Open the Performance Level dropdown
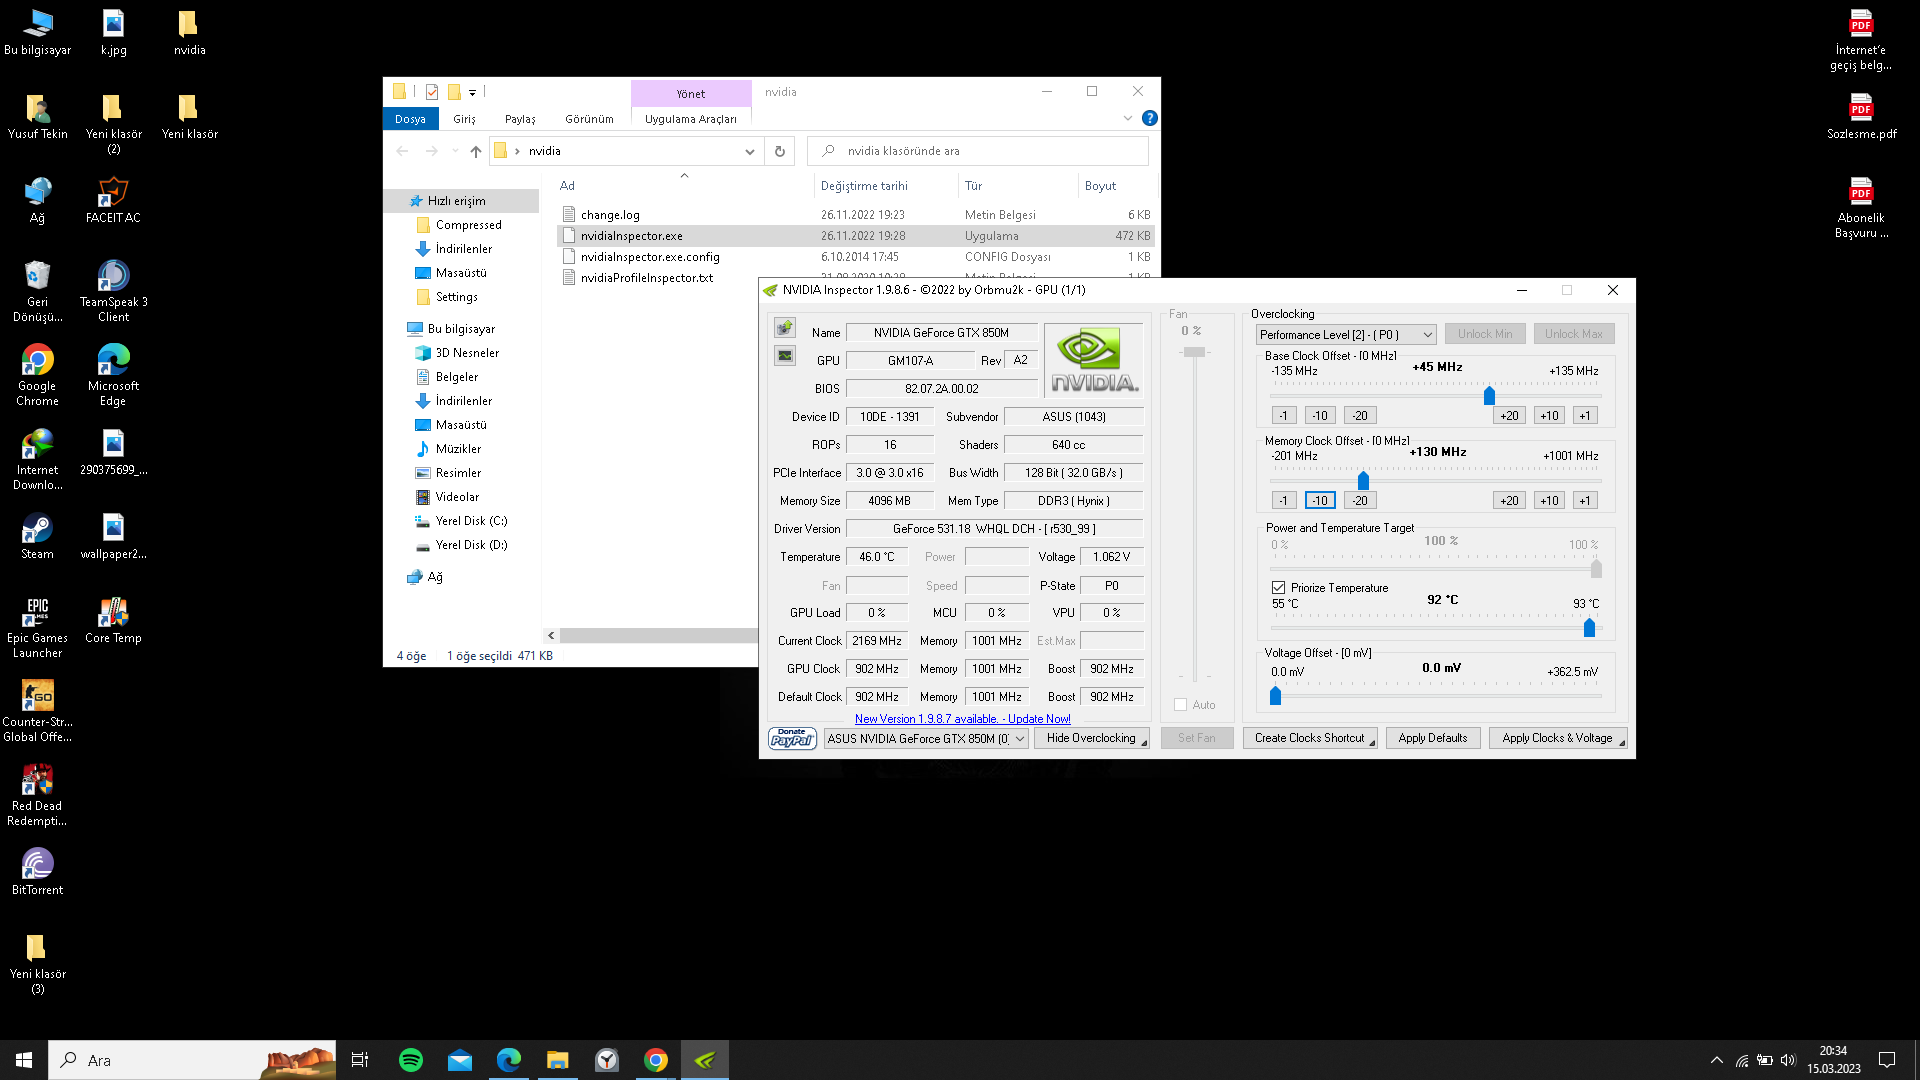The height and width of the screenshot is (1080, 1920). 1346,335
